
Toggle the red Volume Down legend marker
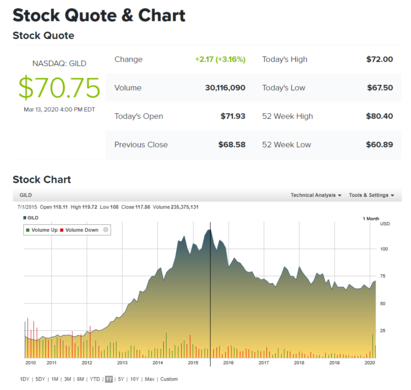click(x=62, y=230)
